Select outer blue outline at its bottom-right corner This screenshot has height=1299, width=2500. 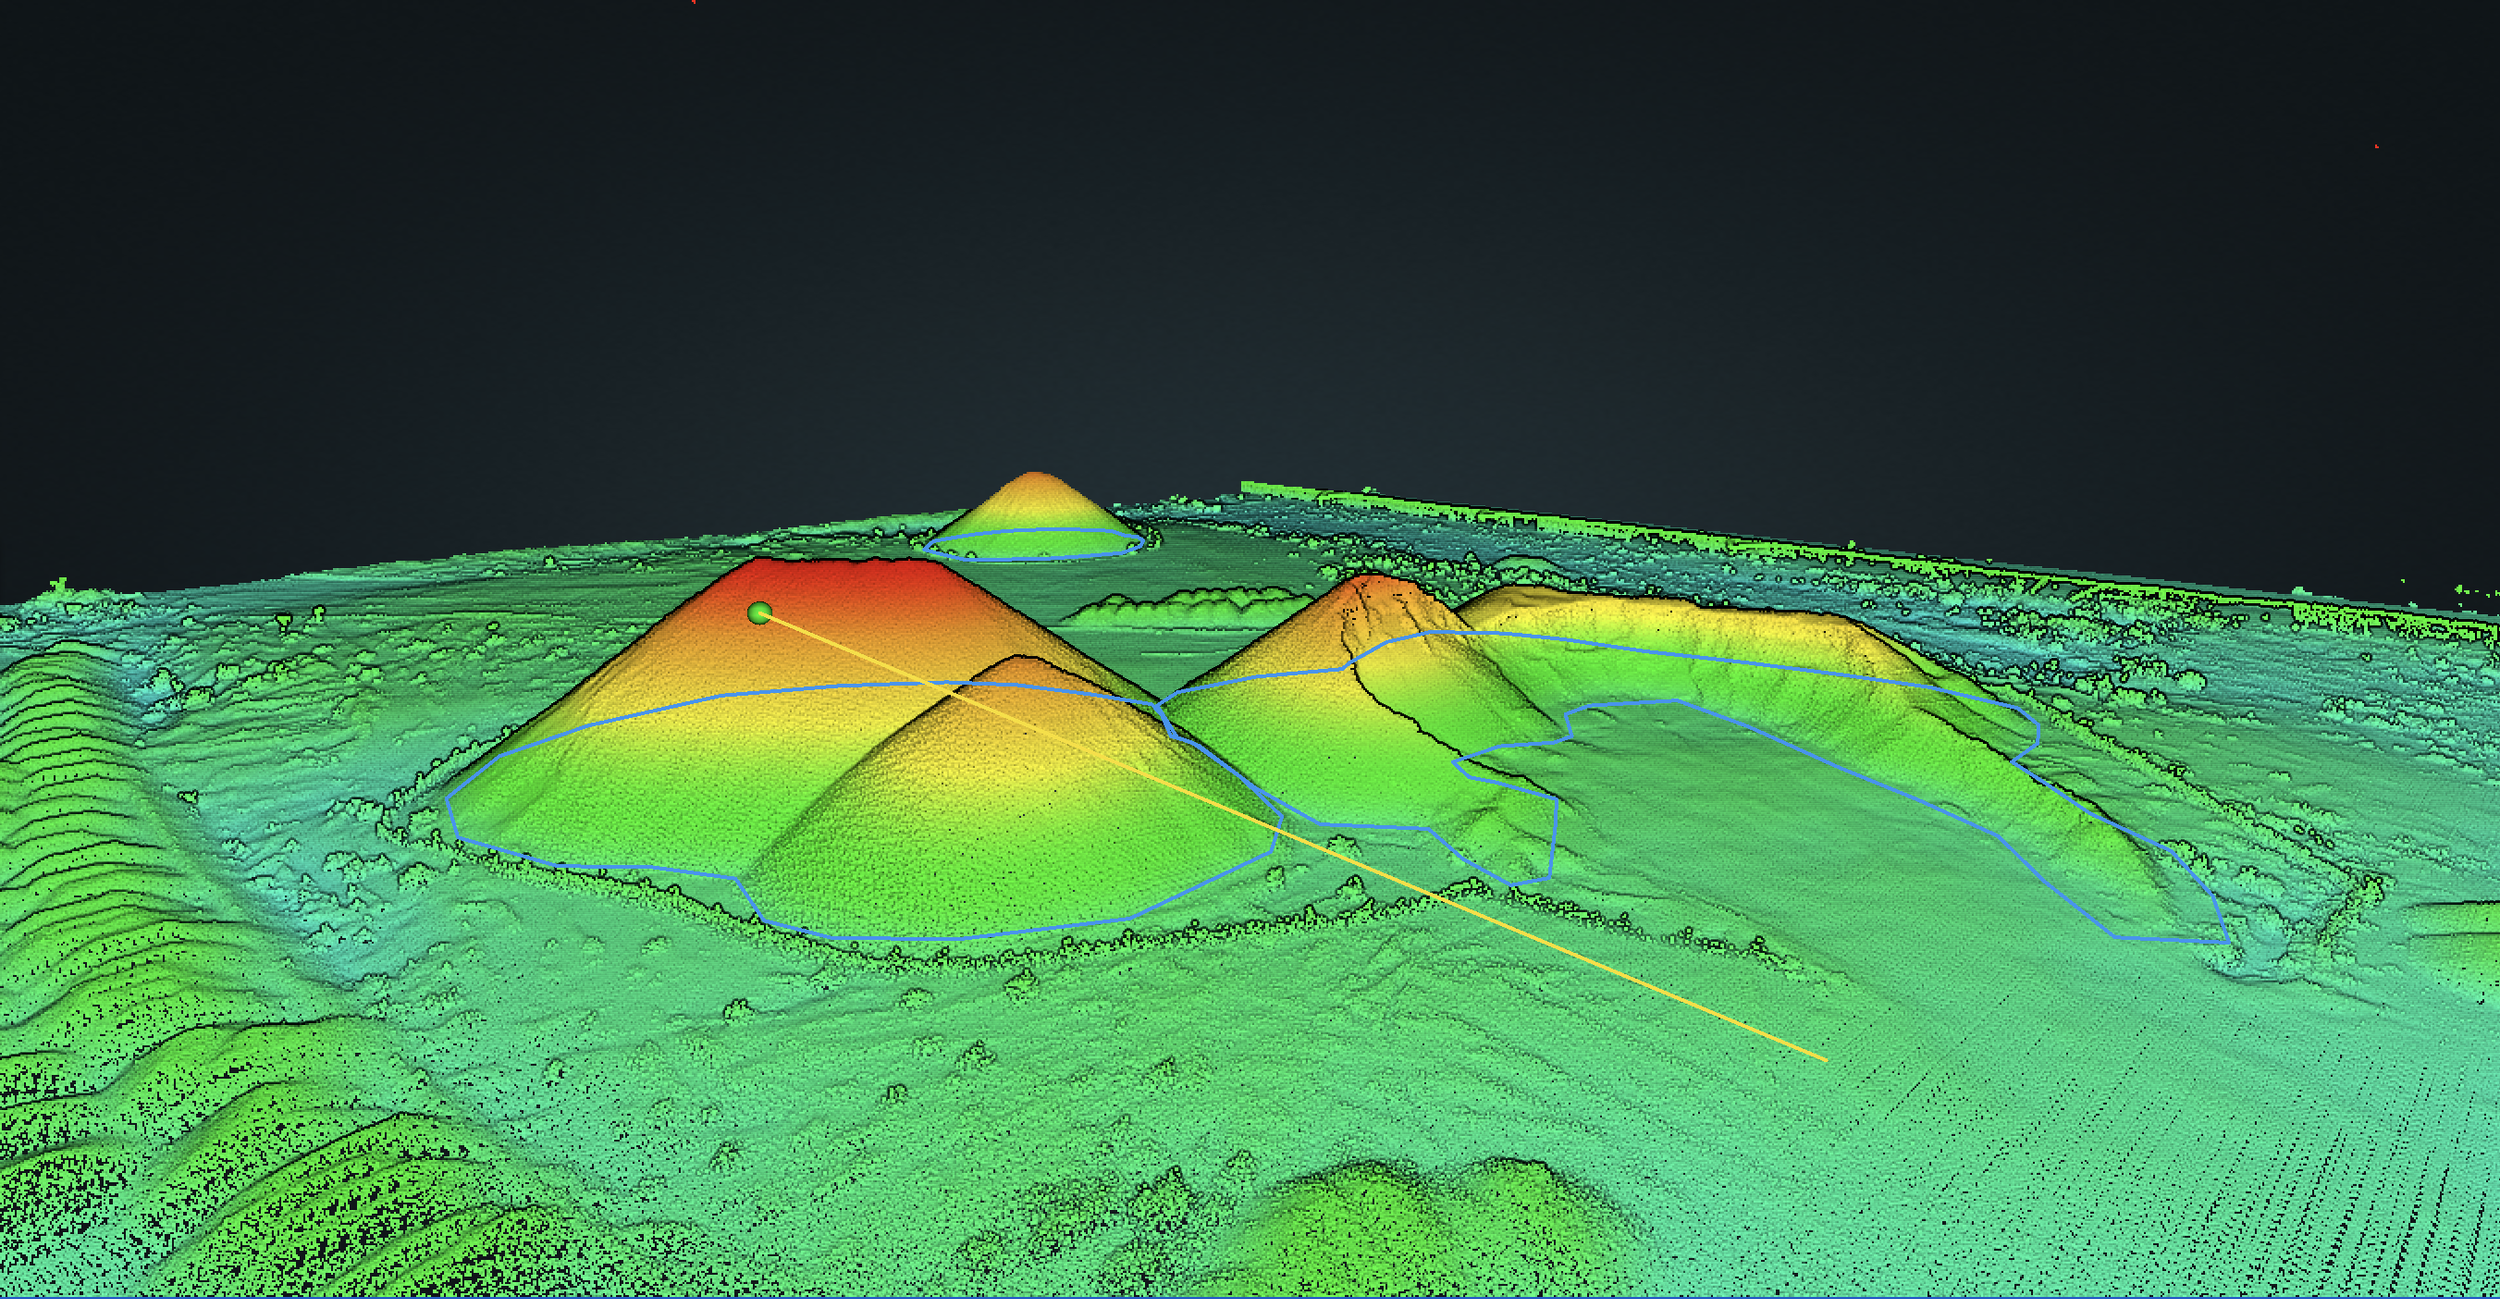pos(2228,941)
